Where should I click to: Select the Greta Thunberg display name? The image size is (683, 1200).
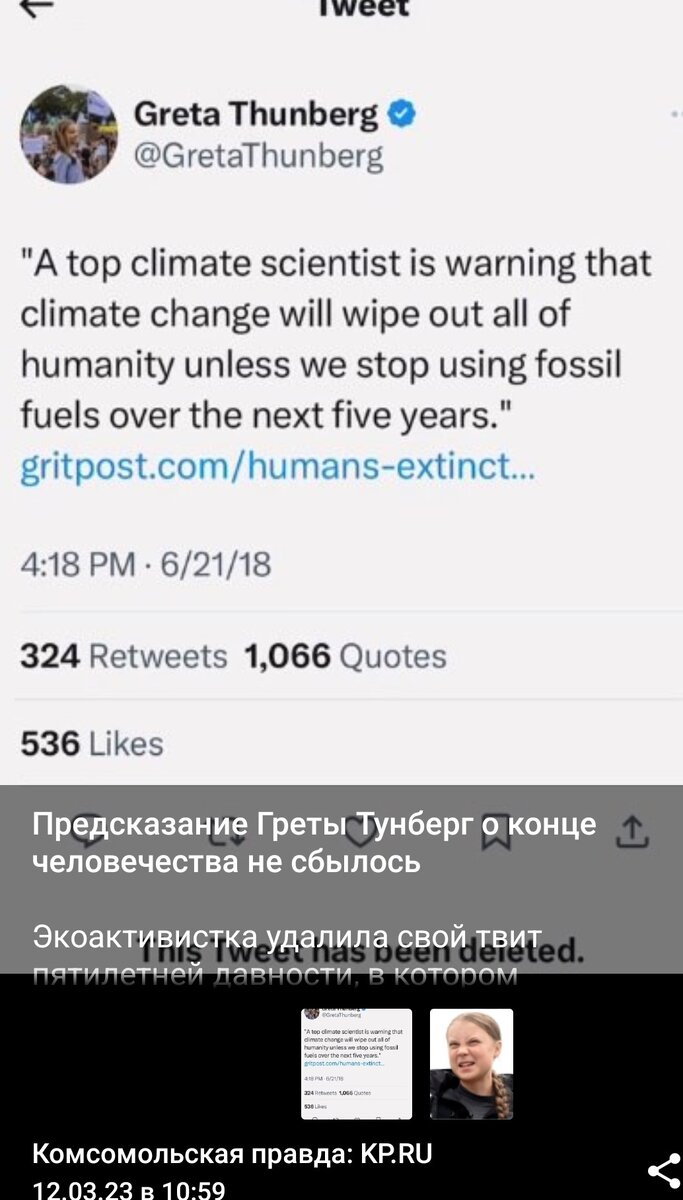pos(256,115)
